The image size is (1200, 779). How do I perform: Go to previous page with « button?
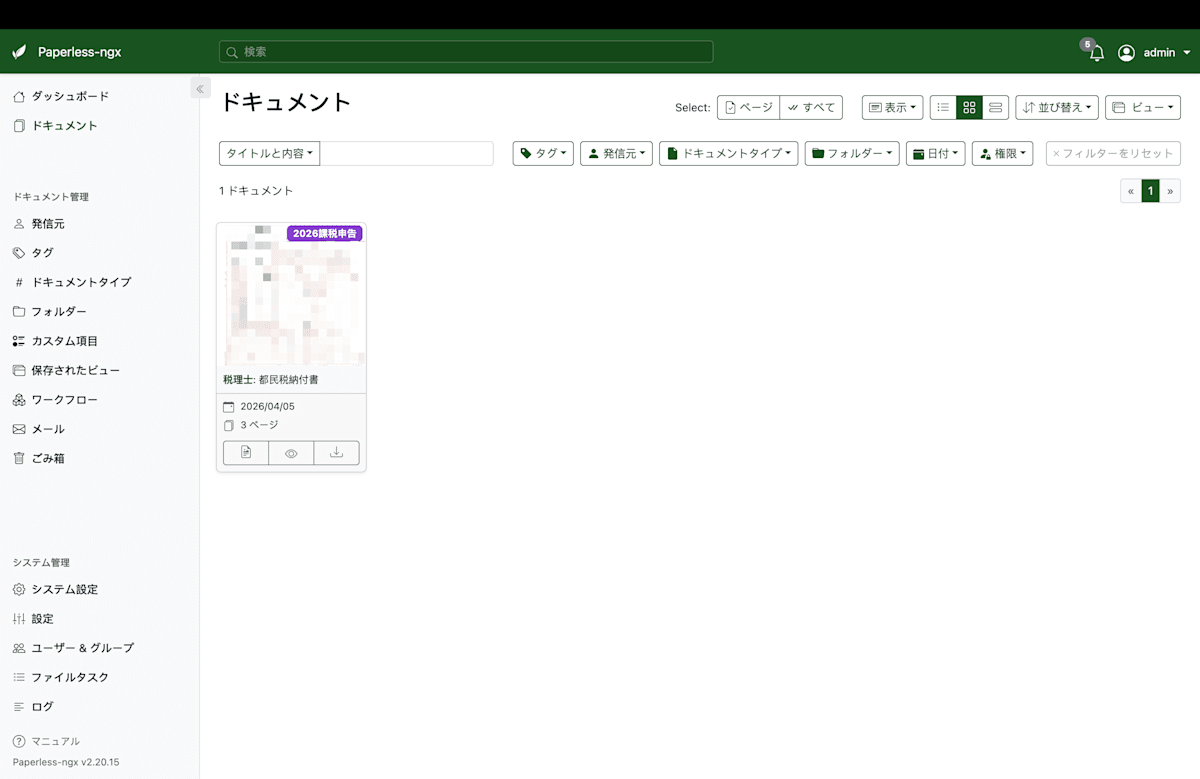(1131, 191)
